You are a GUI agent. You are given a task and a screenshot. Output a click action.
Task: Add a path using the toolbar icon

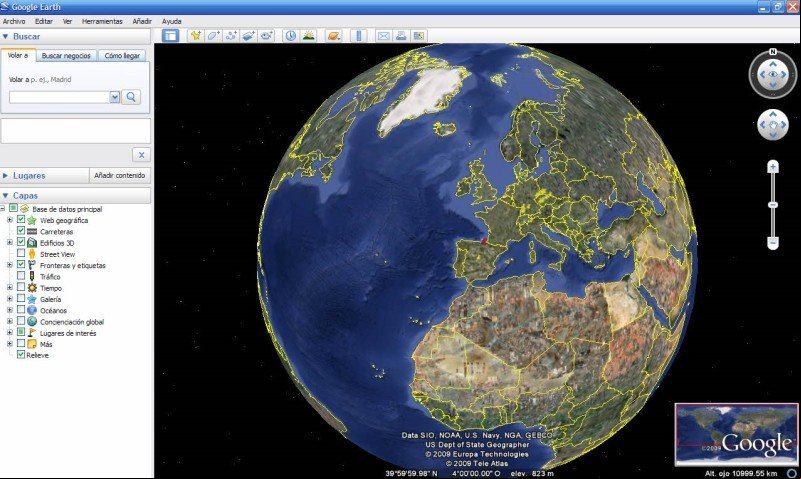click(x=231, y=36)
